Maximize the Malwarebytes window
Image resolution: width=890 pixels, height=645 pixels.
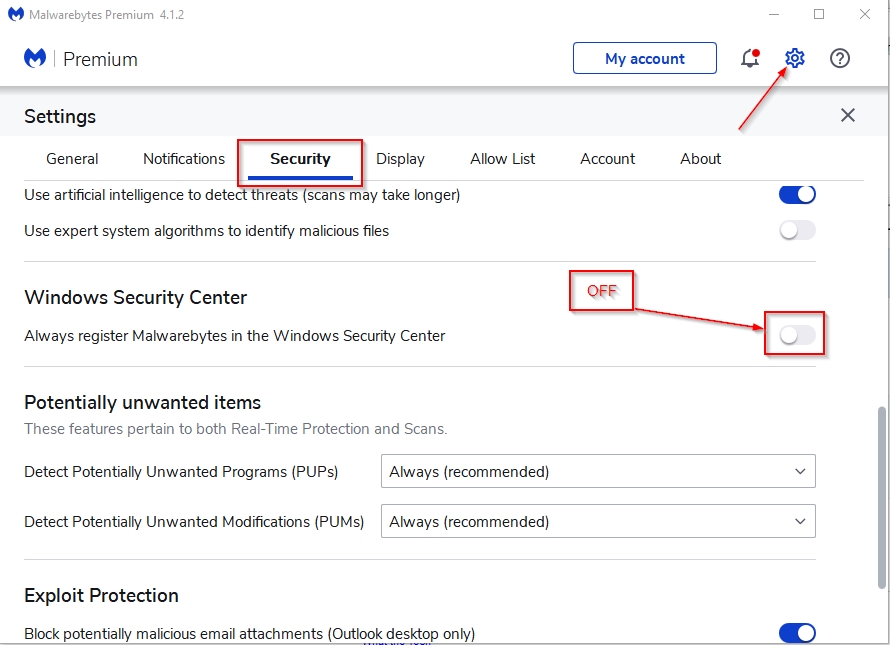[819, 14]
